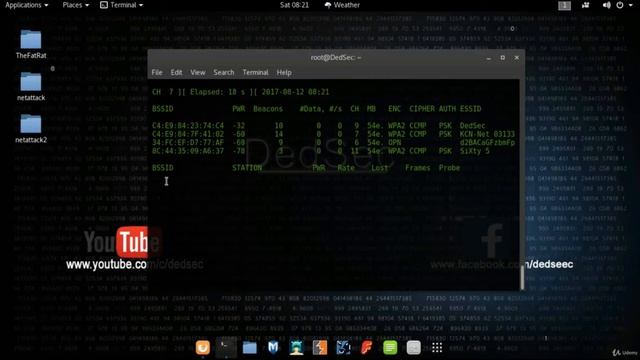640x360 pixels.
Task: Click BSSID C4:E9:84:7F:41:02 in terminal
Action: tap(188, 134)
